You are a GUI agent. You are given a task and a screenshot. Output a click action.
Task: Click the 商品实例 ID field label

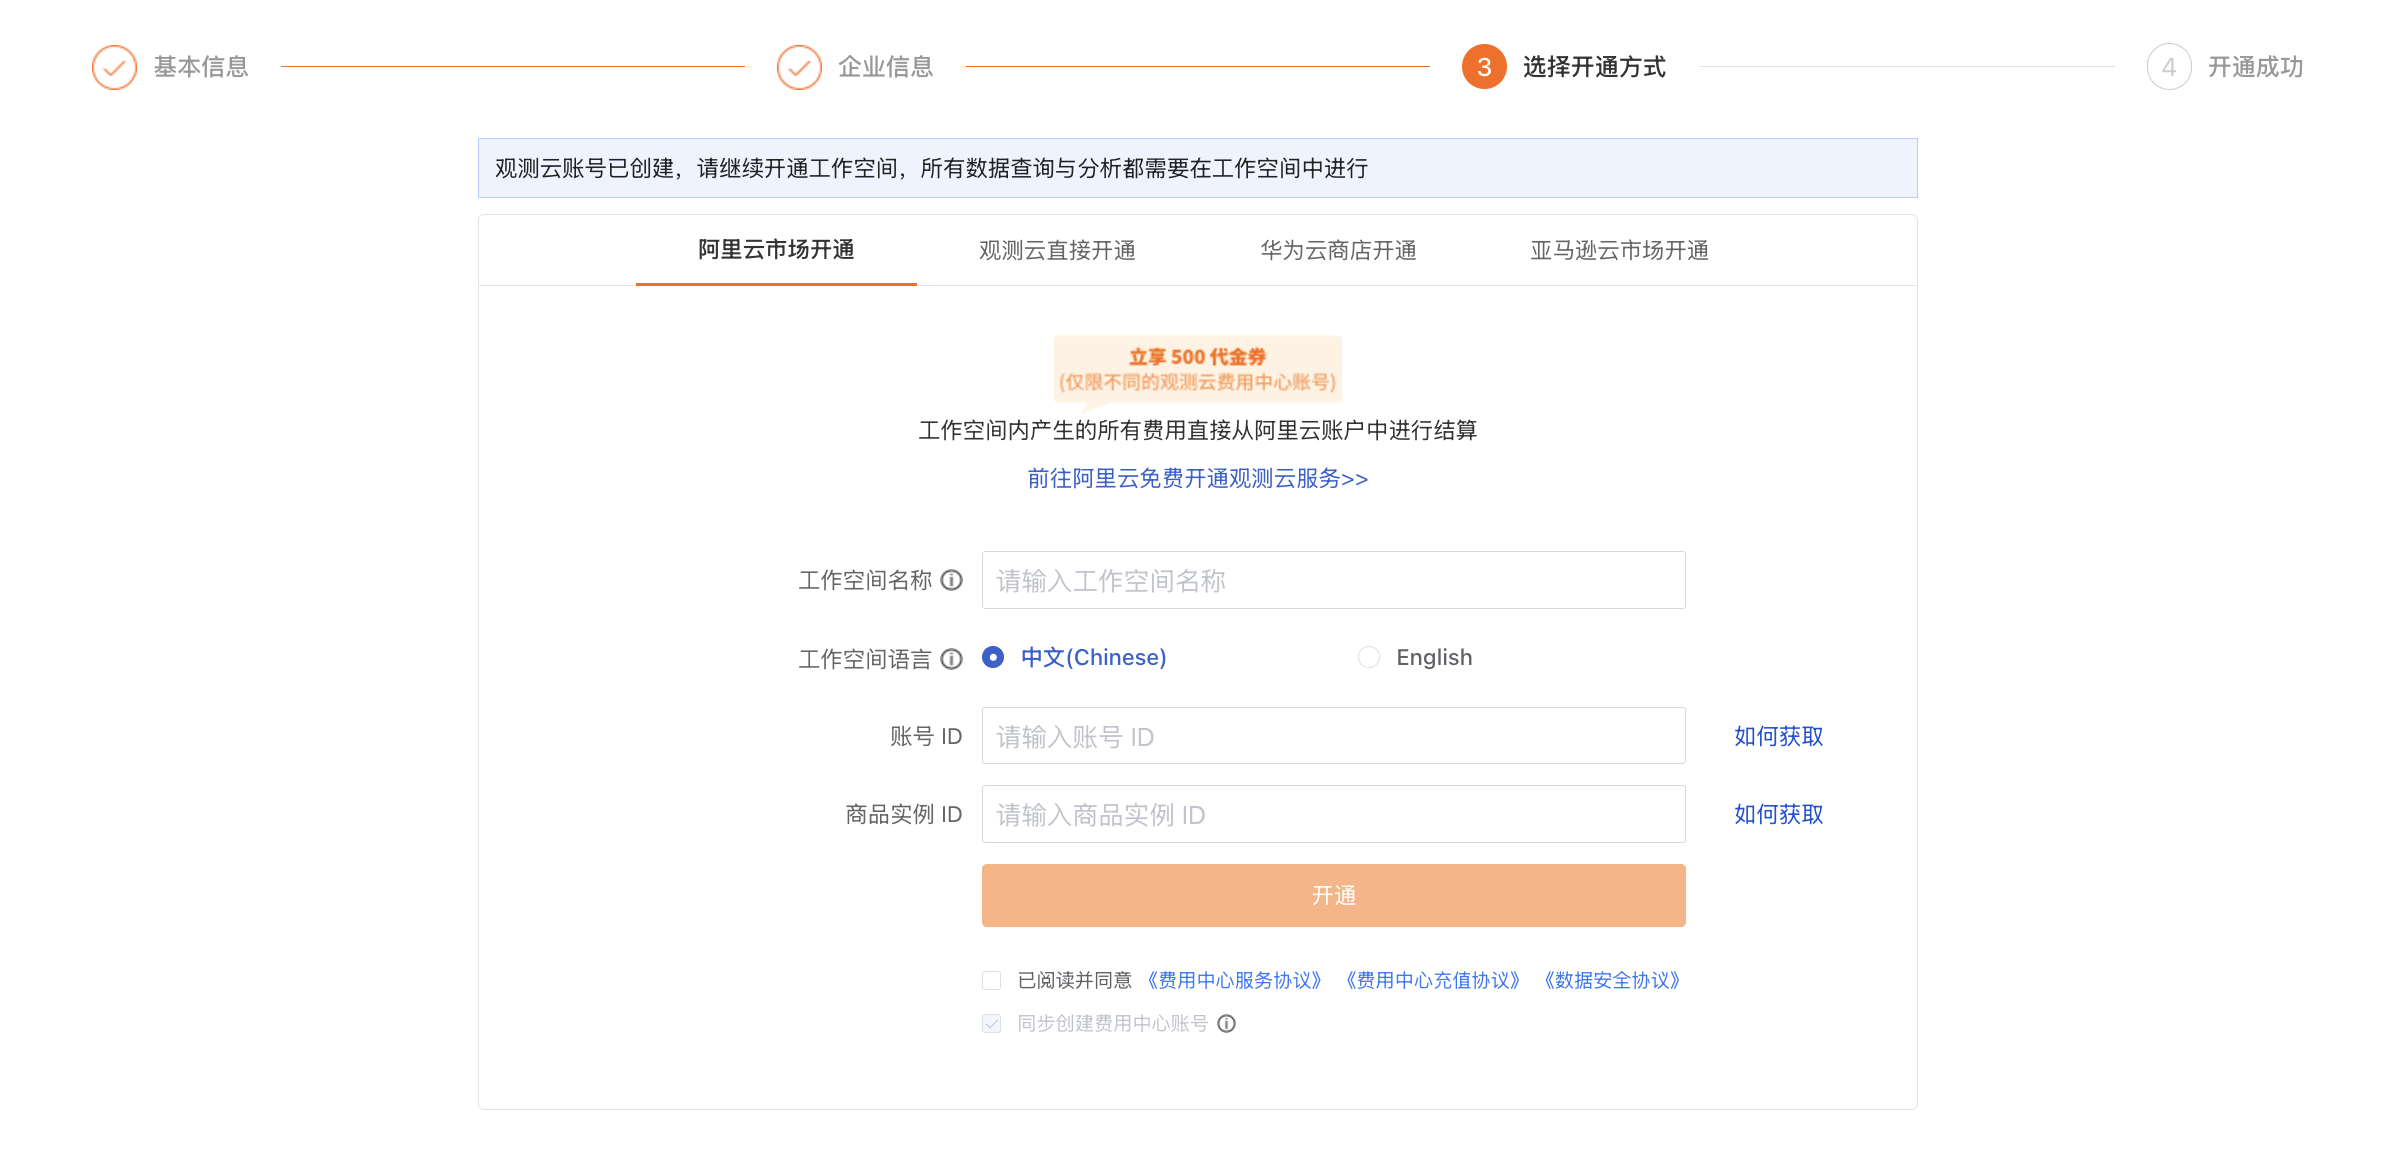point(904,814)
